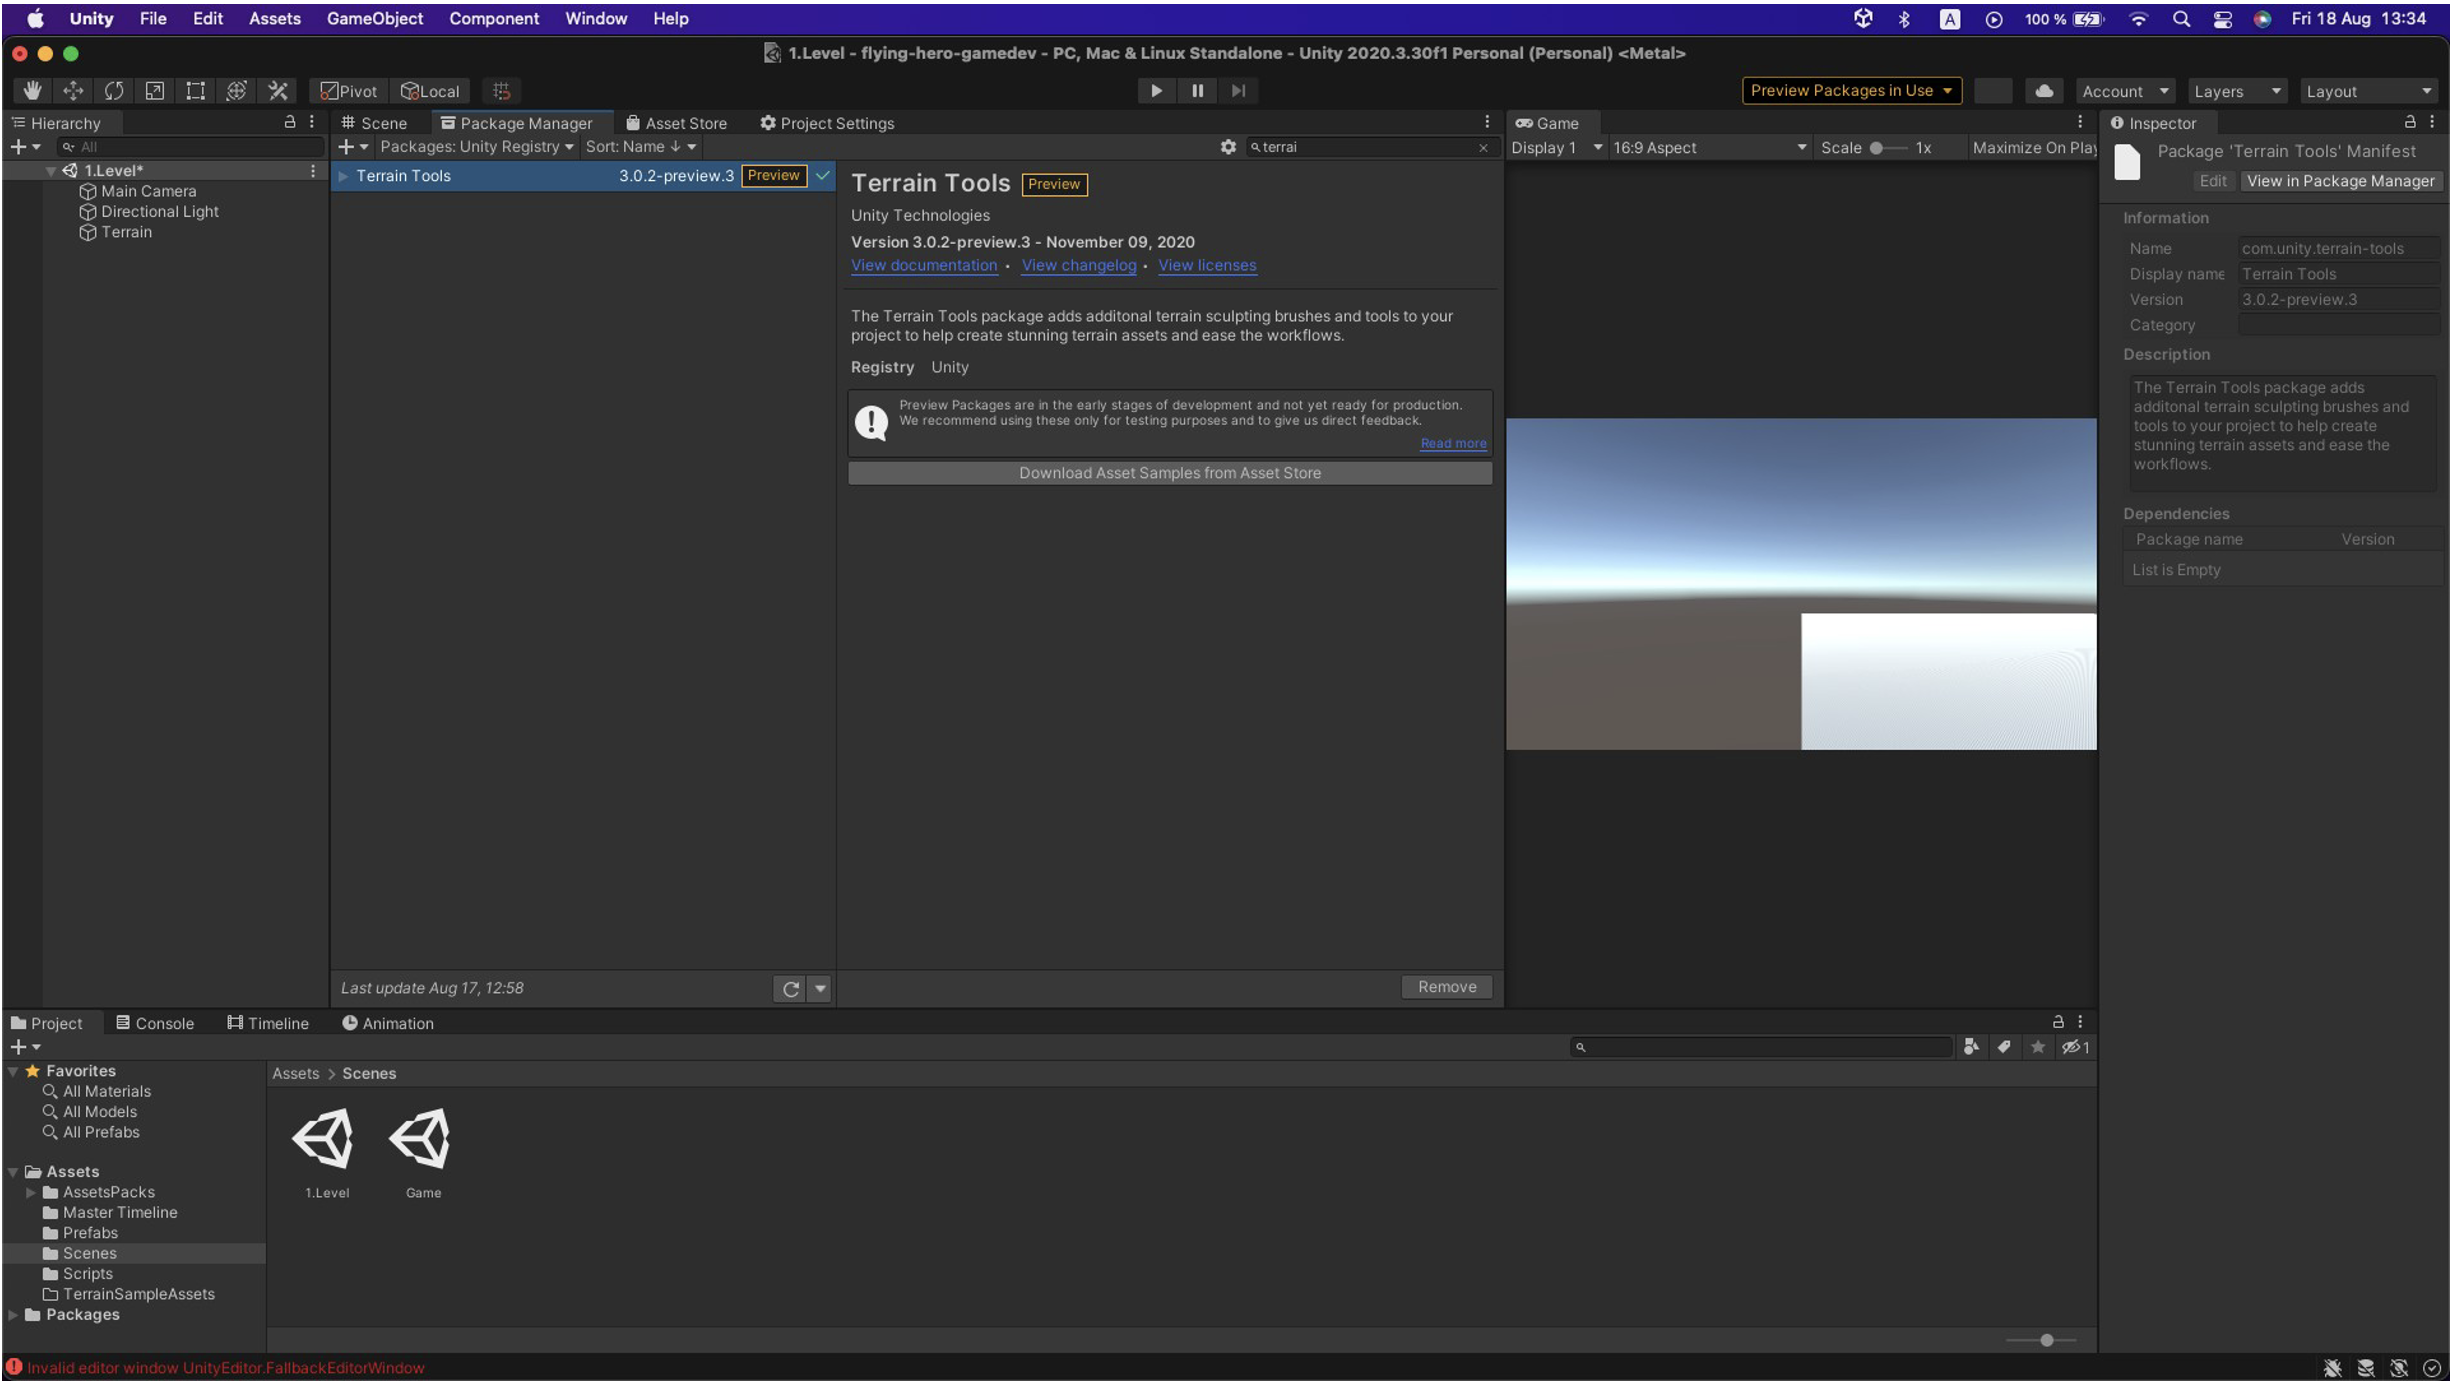
Task: Switch to the Console tab
Action: tap(155, 1023)
